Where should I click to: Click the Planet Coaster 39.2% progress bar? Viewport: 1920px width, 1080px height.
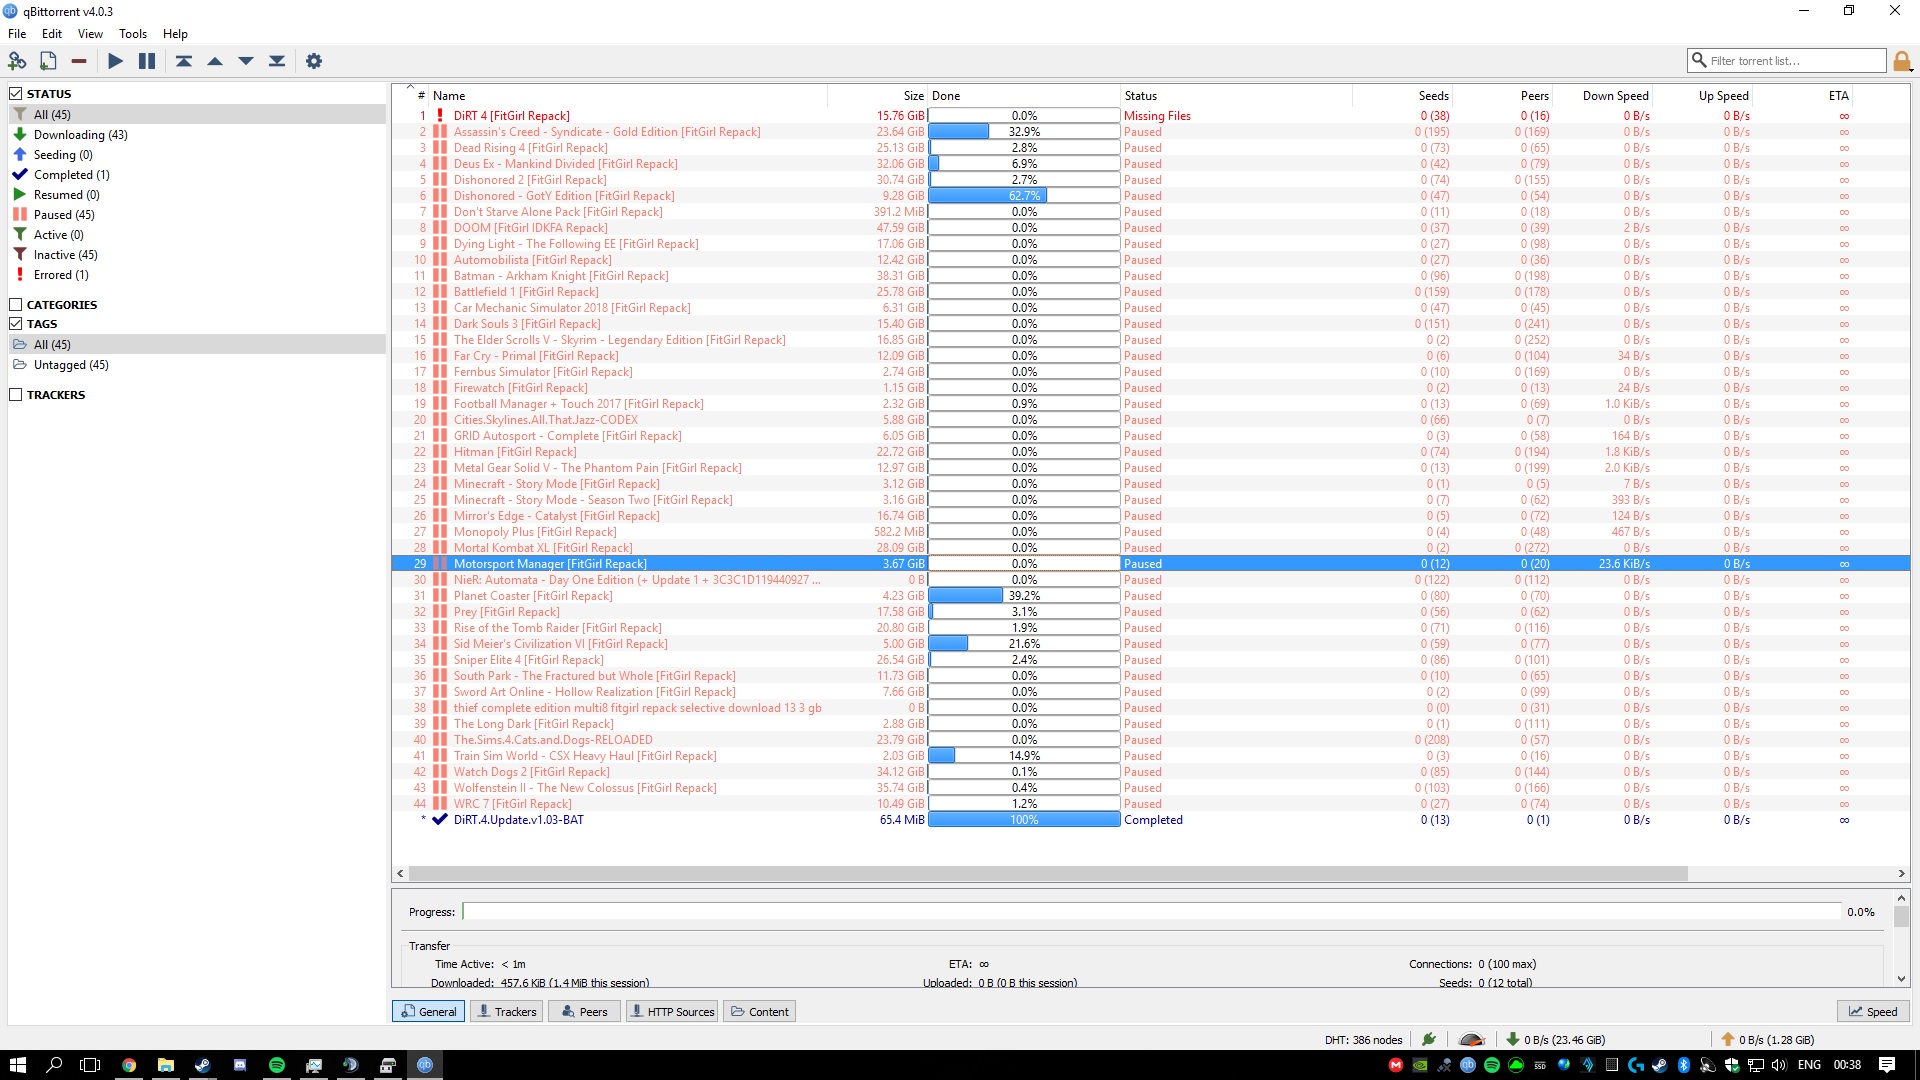click(x=1024, y=596)
